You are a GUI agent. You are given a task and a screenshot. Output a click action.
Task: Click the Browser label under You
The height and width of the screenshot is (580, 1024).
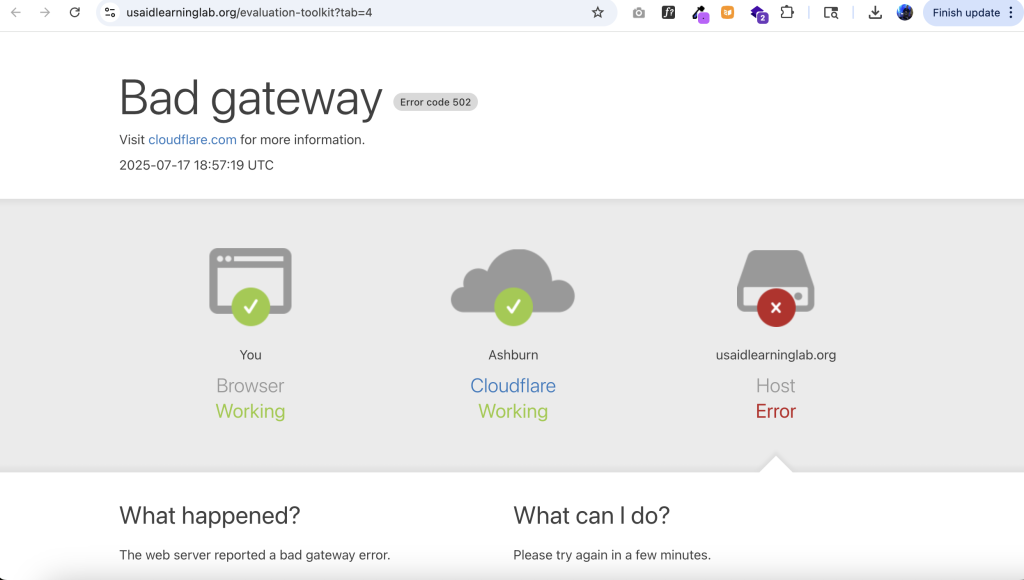click(250, 386)
